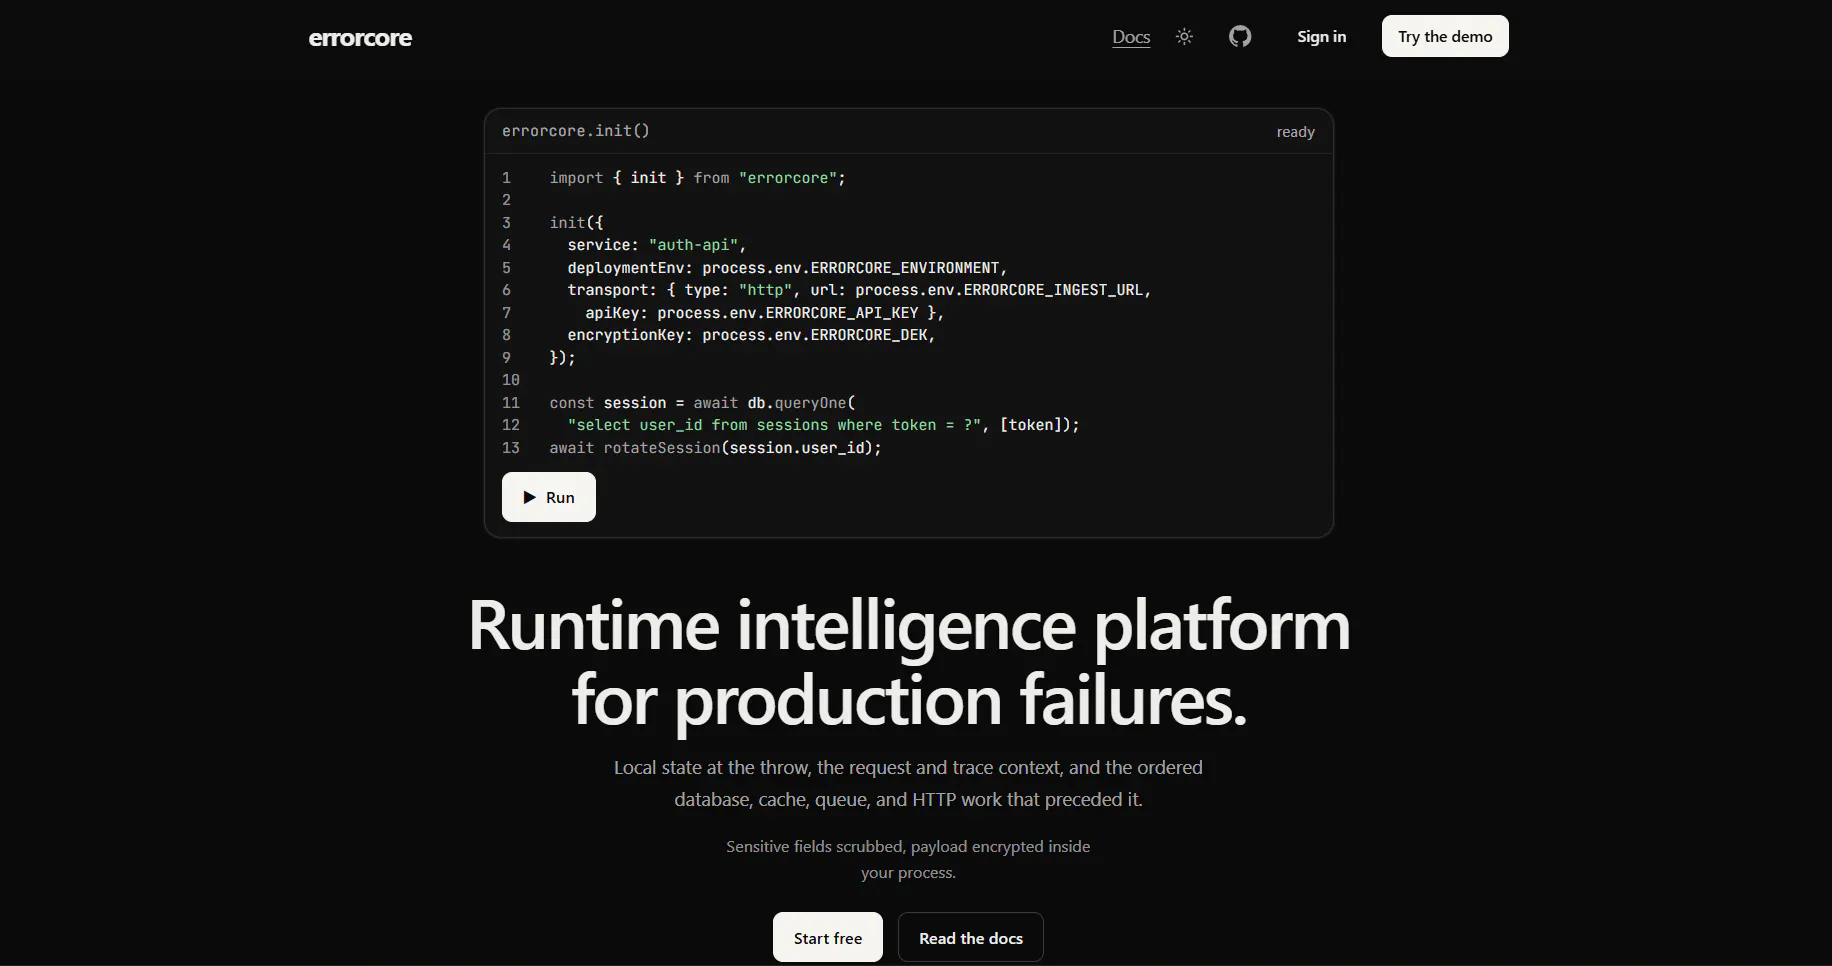Screen dimensions: 1832x966
Task: Click the Runtime intelligence platform heading
Action: (909, 662)
